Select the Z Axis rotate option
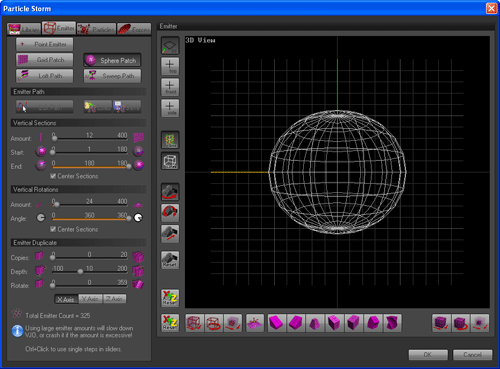500x369 pixels. [x=114, y=299]
